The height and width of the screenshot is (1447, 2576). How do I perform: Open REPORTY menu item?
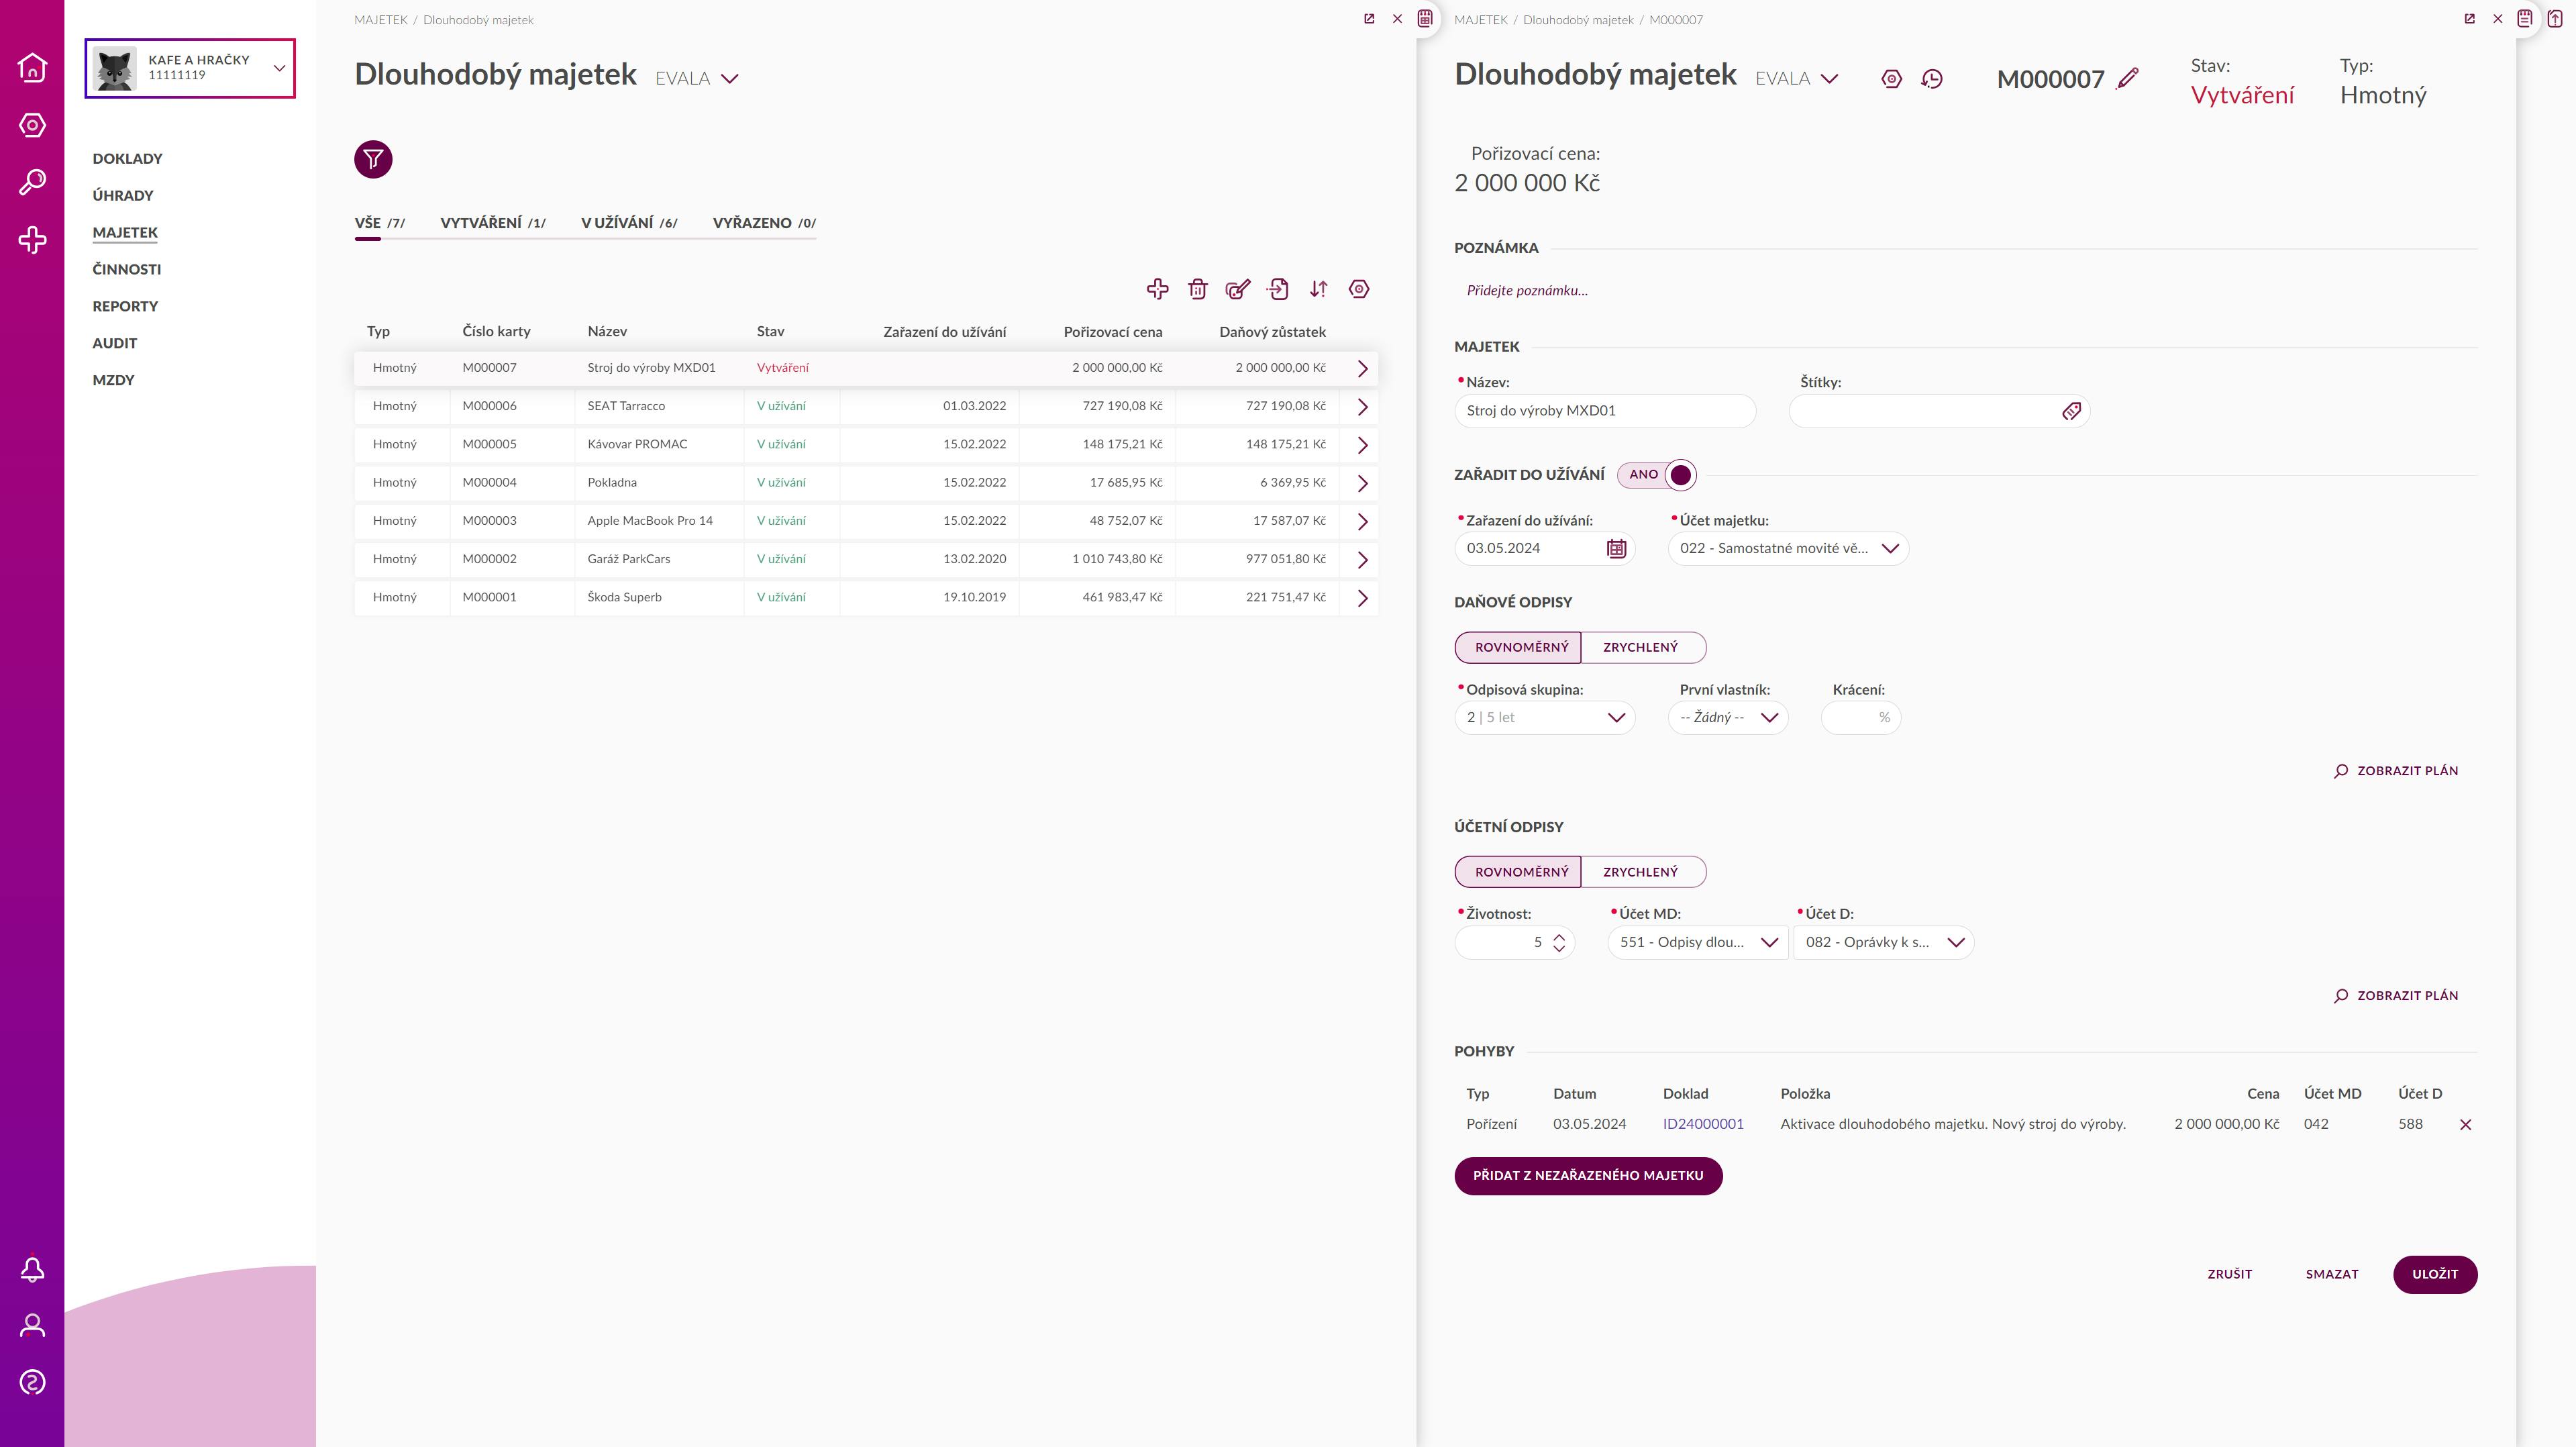[x=125, y=306]
